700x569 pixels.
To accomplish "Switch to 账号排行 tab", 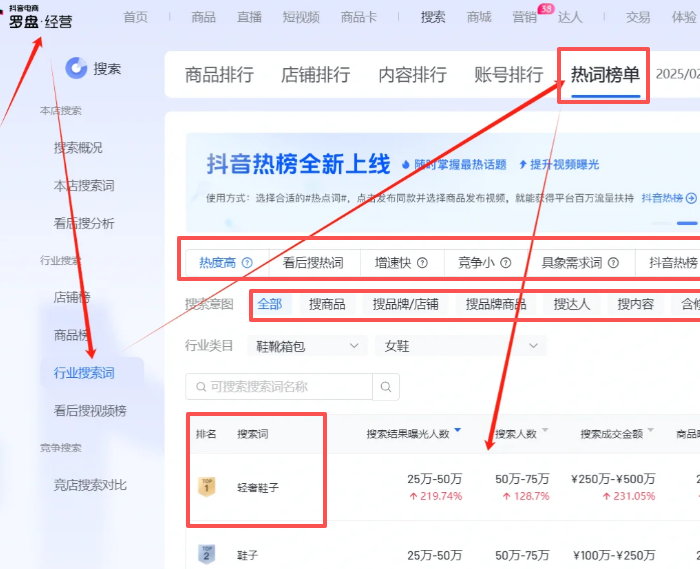I will (509, 75).
